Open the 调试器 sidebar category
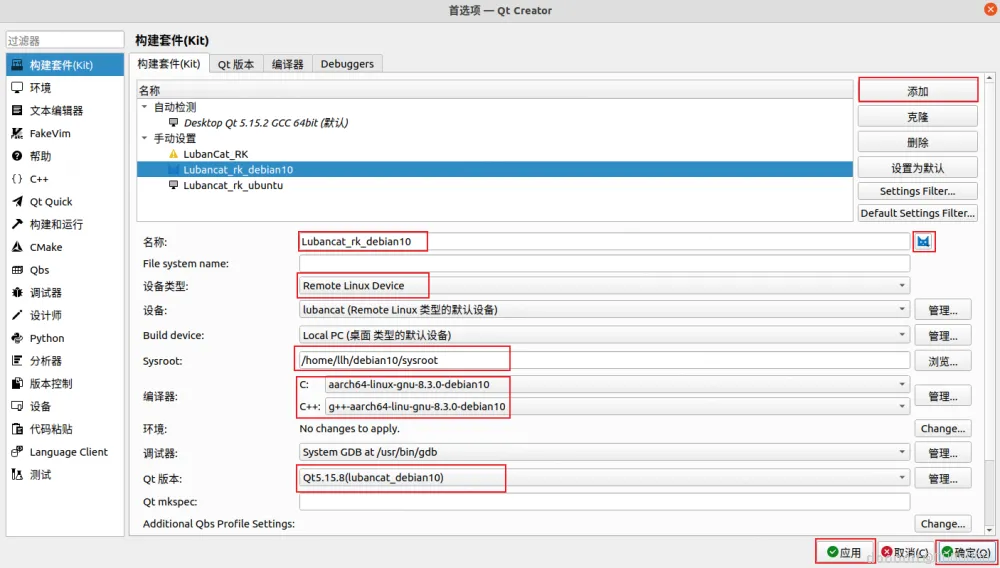The image size is (1000, 568). 65,293
